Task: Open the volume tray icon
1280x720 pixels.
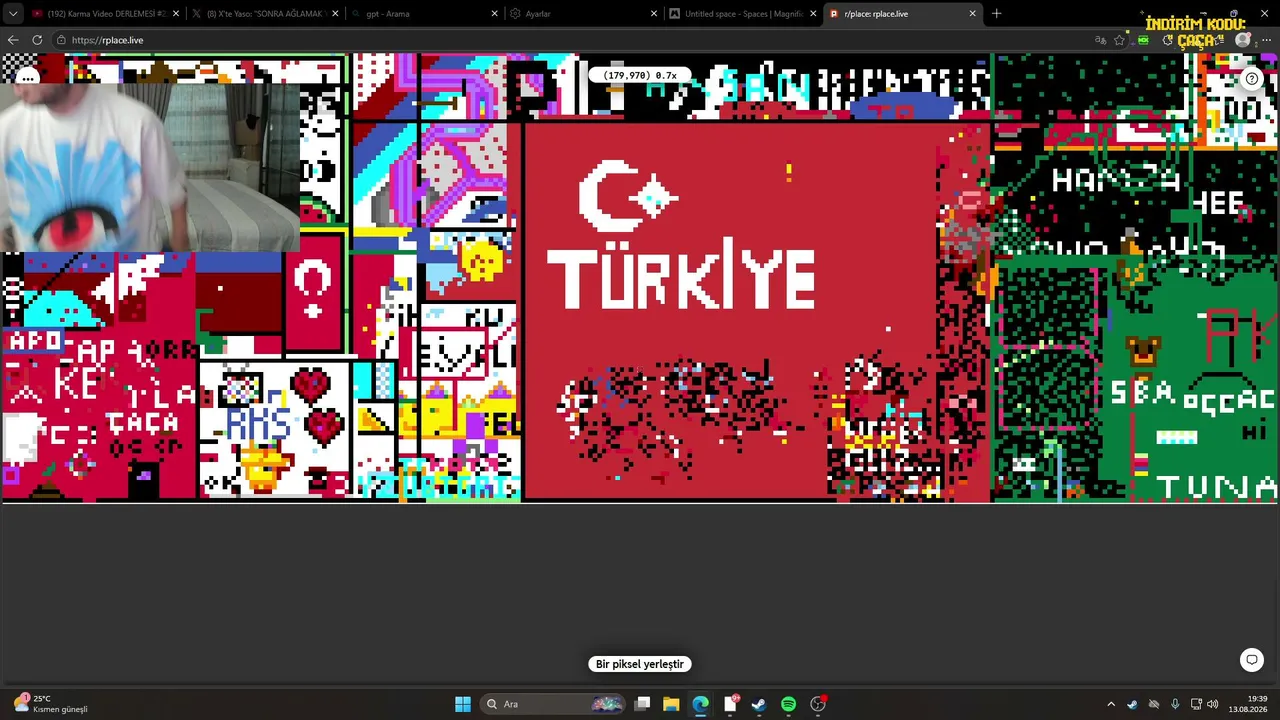Action: click(1213, 704)
